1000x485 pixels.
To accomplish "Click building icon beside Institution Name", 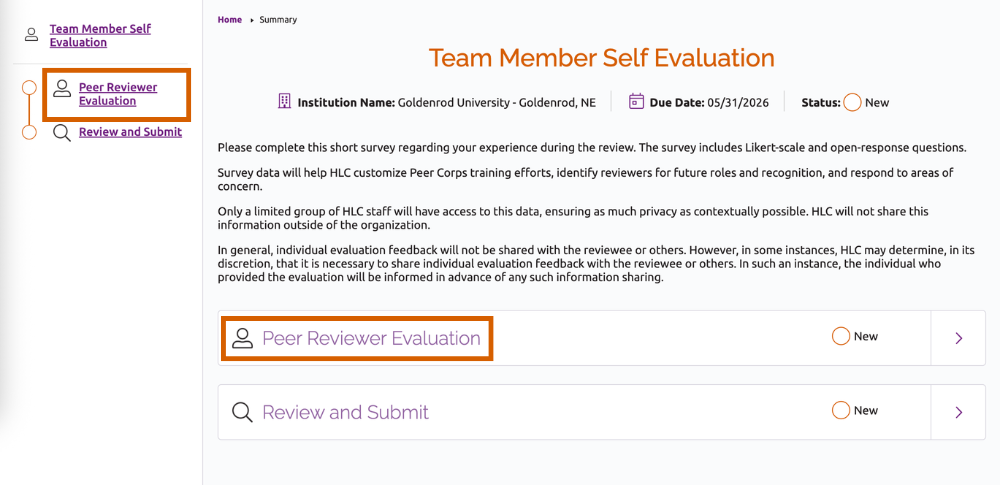I will click(284, 101).
